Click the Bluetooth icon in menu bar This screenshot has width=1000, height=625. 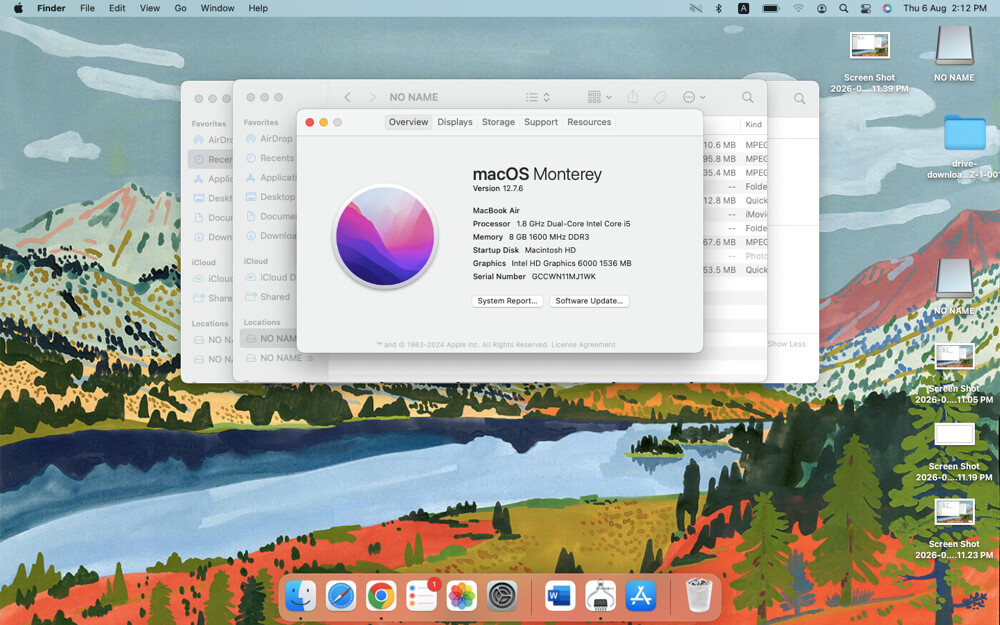pyautogui.click(x=719, y=8)
